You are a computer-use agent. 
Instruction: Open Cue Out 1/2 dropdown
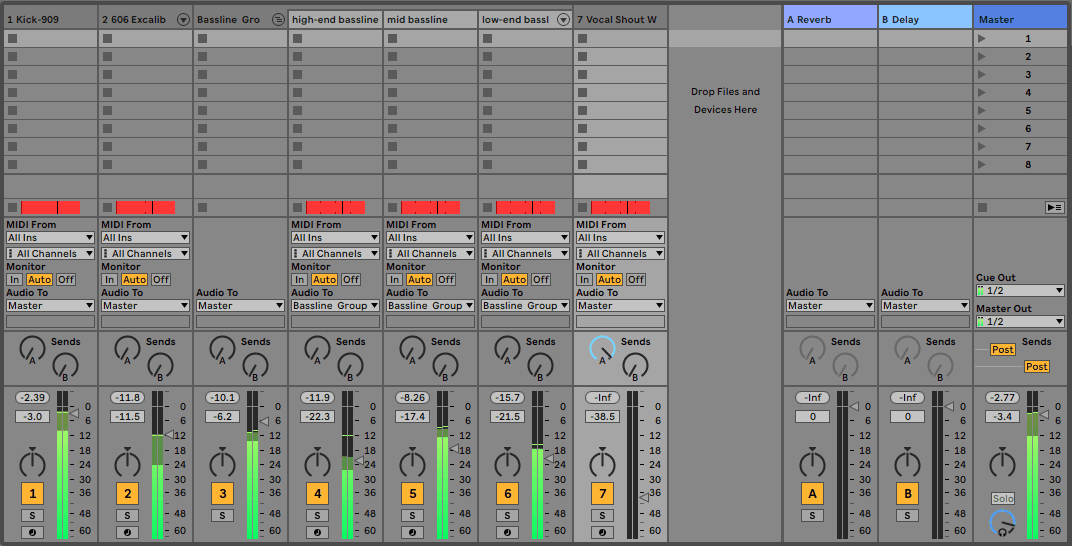click(x=1021, y=290)
